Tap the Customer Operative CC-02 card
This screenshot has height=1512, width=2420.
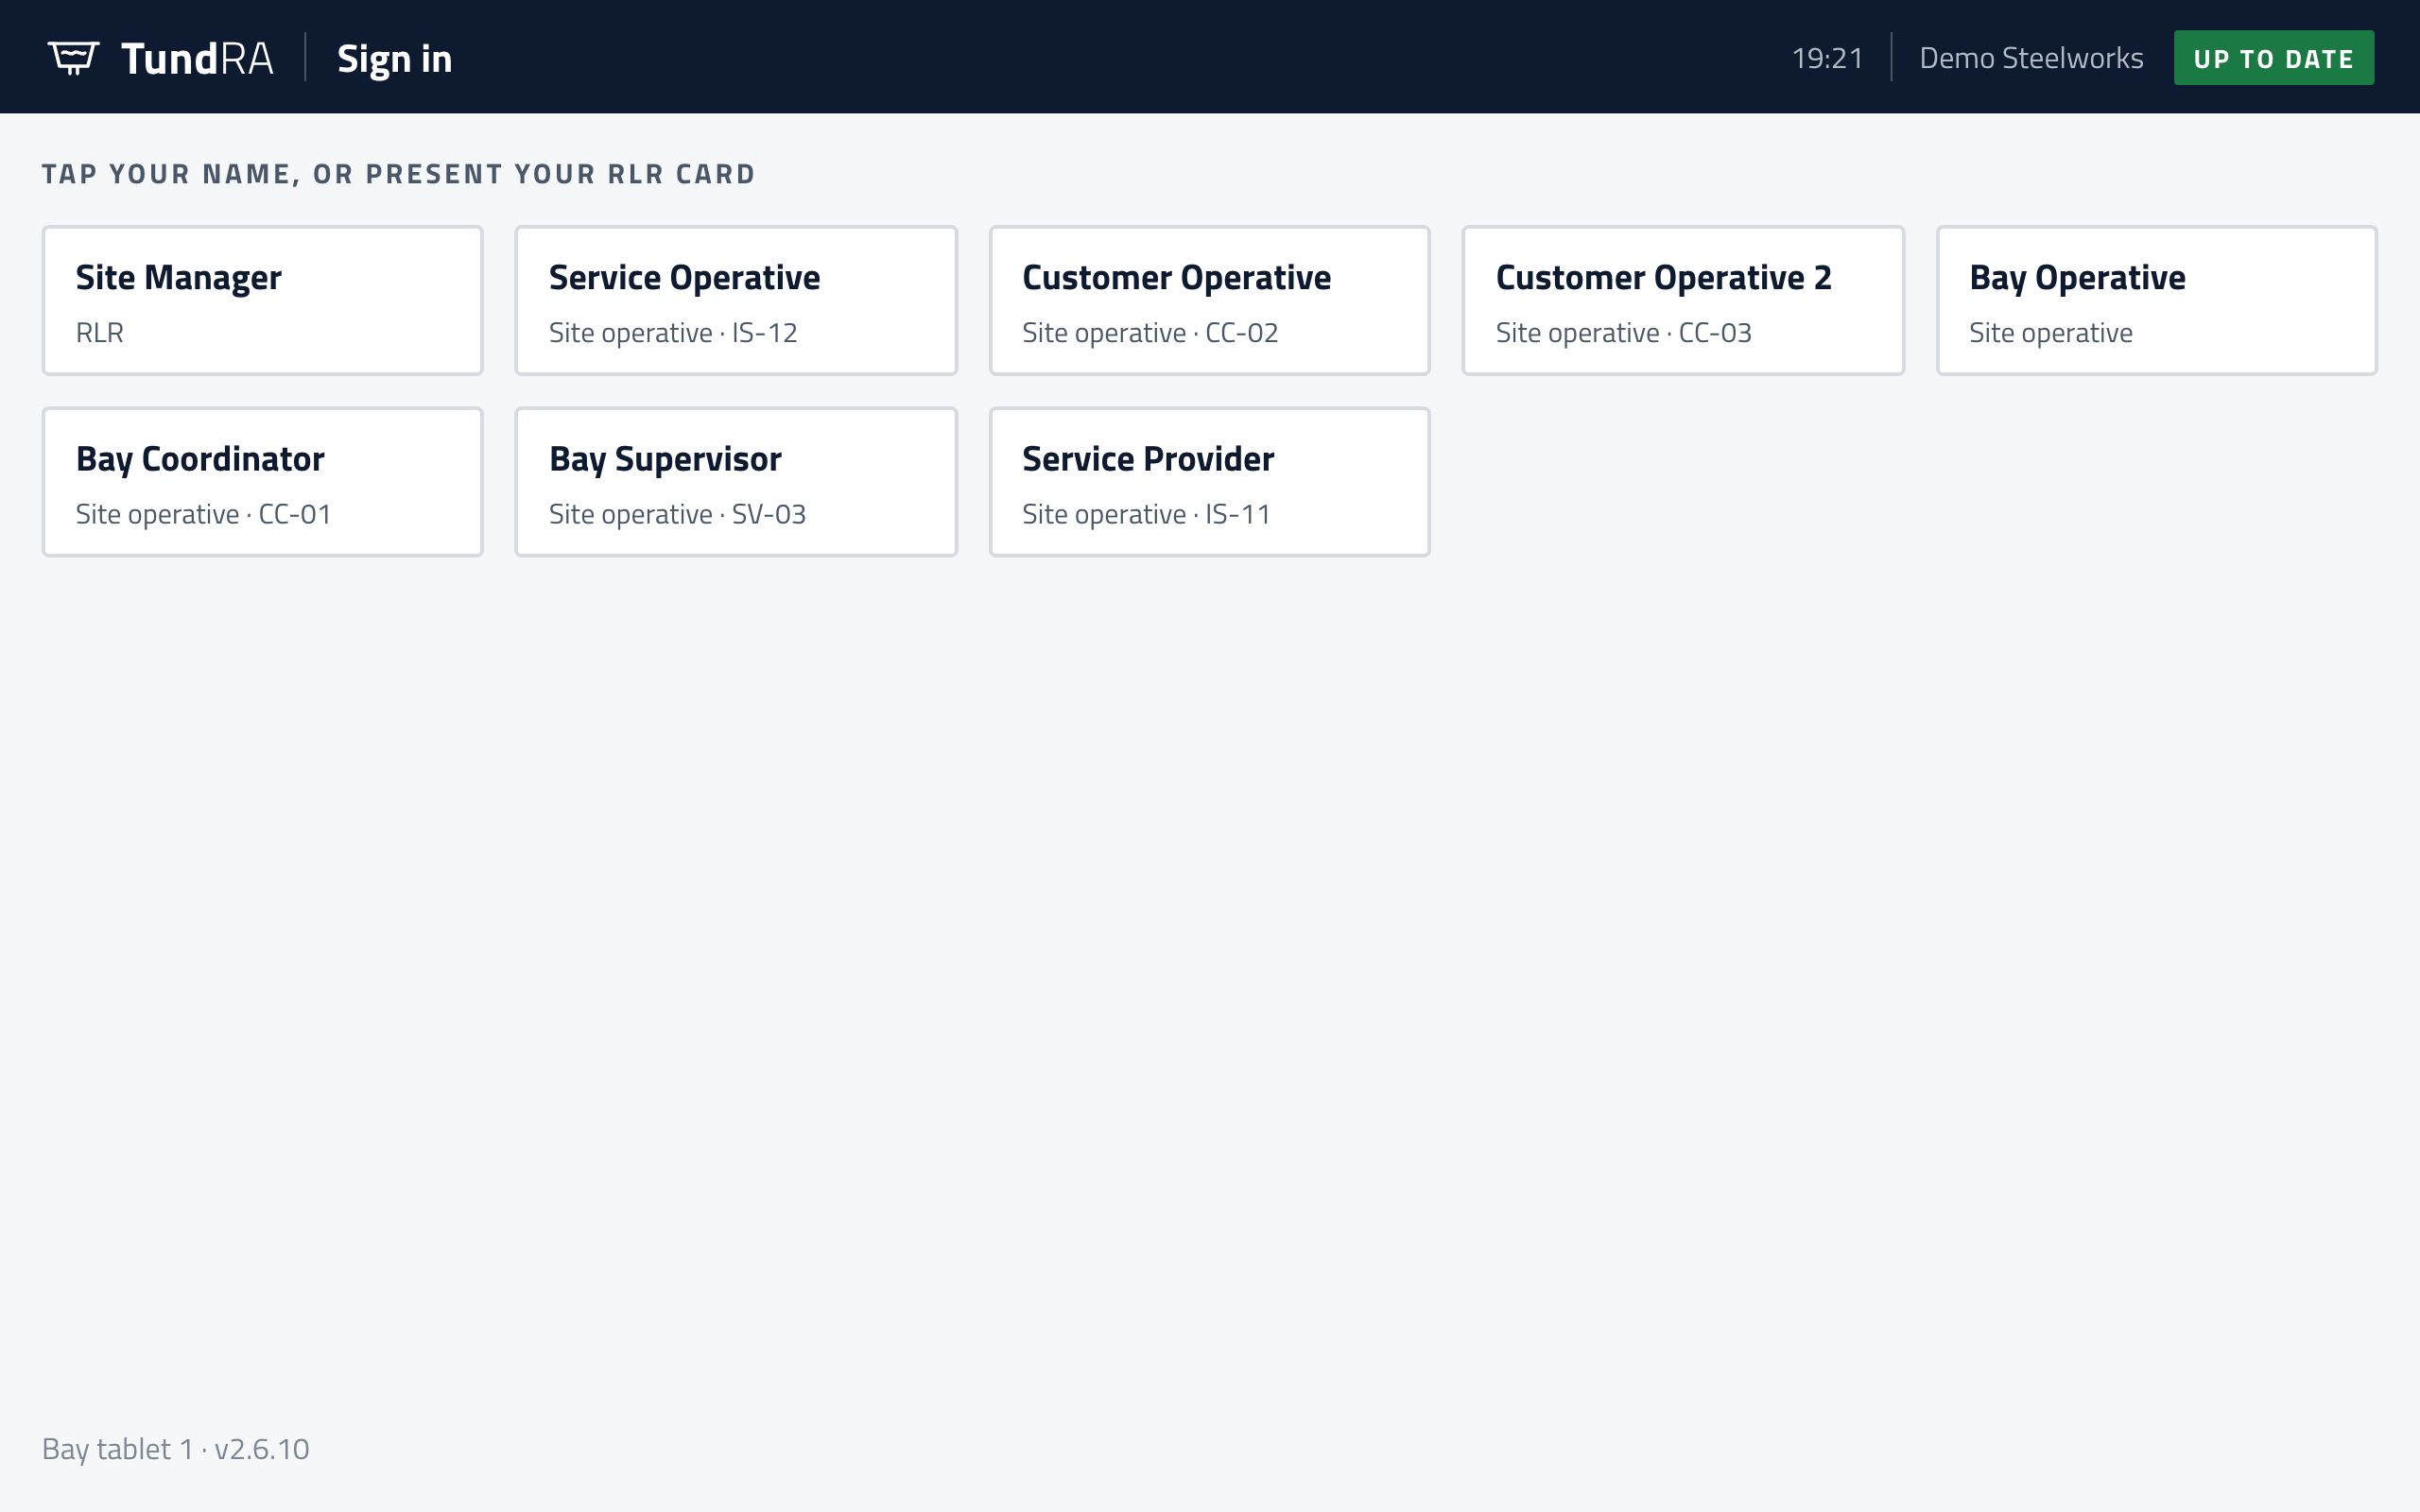[1210, 301]
